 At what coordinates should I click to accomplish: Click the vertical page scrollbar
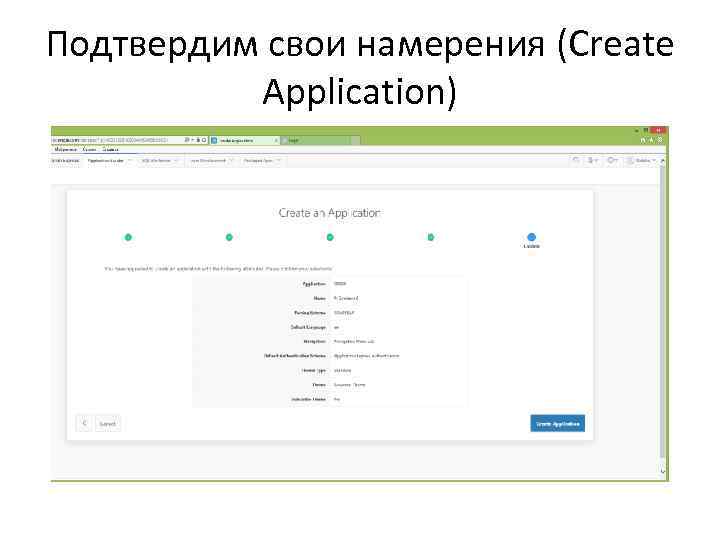pyautogui.click(x=662, y=312)
